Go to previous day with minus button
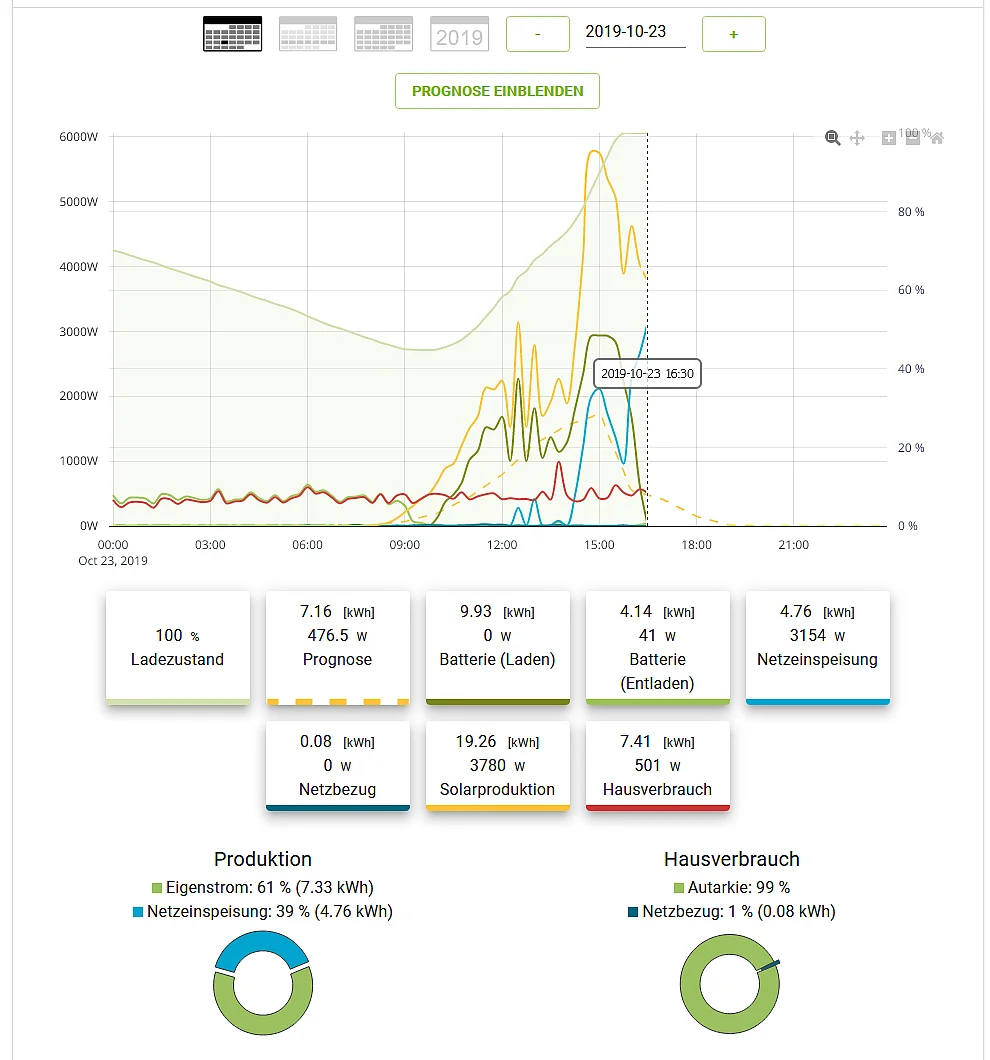The image size is (990, 1060). tap(538, 34)
